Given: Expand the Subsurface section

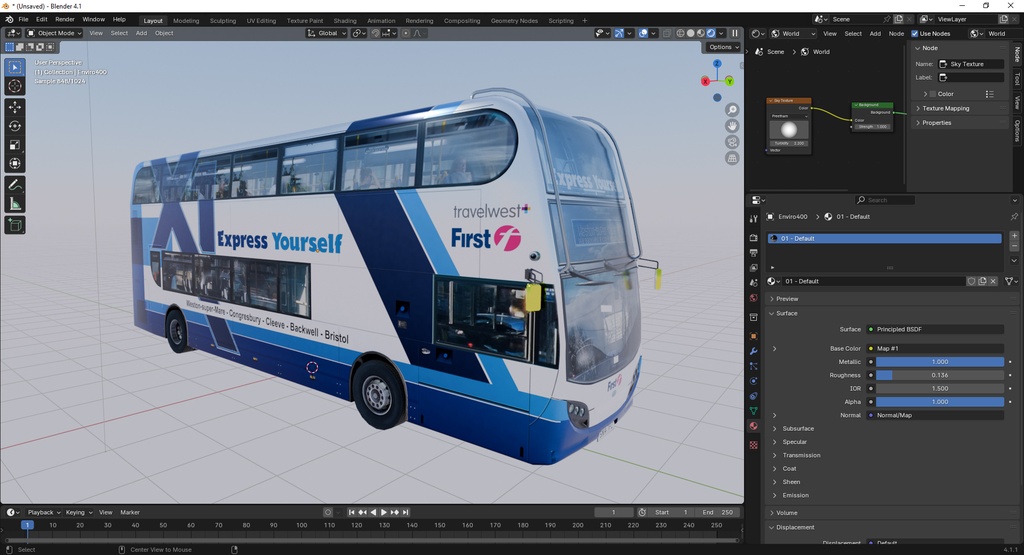Looking at the screenshot, I should (x=797, y=428).
